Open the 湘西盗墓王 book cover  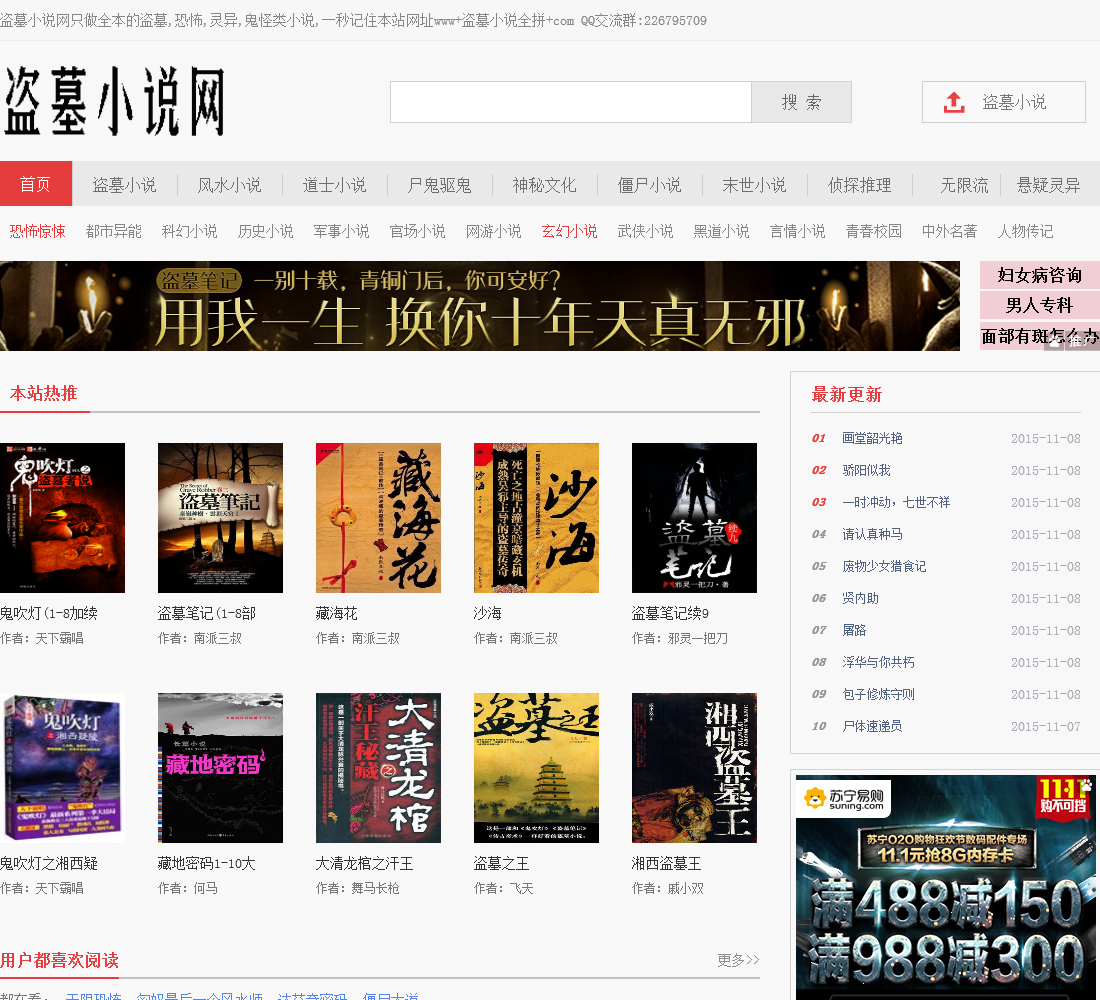695,768
